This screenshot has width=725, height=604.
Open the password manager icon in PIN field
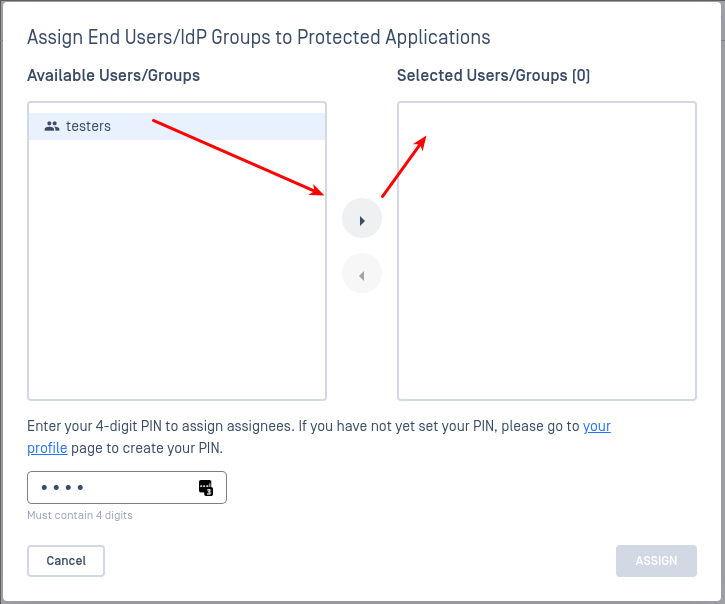206,487
